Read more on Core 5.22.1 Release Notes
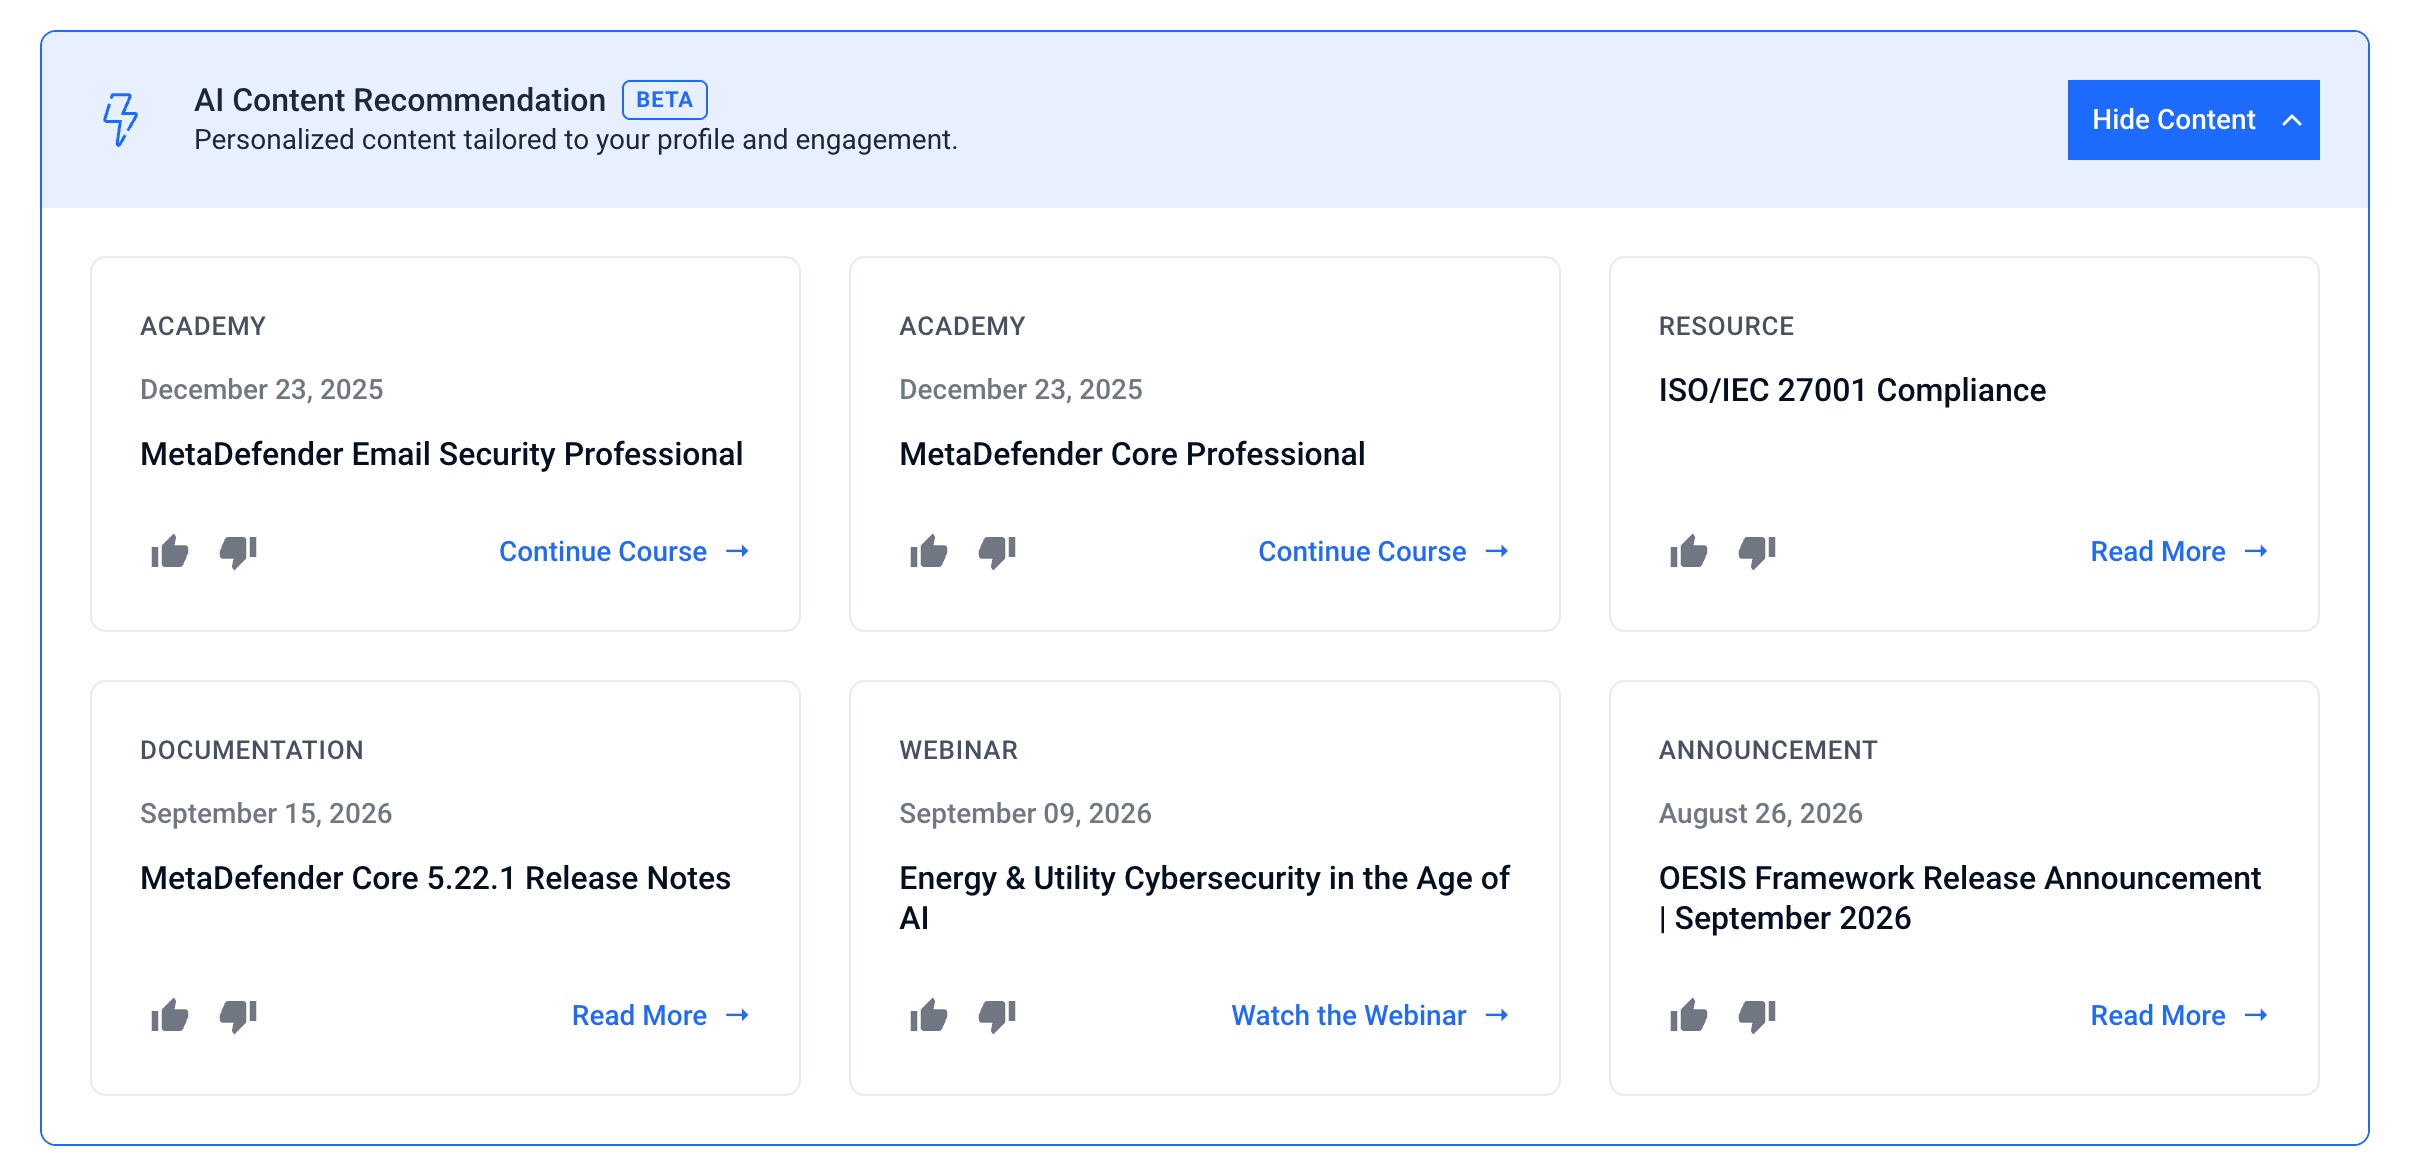The image size is (2416, 1176). point(660,1015)
